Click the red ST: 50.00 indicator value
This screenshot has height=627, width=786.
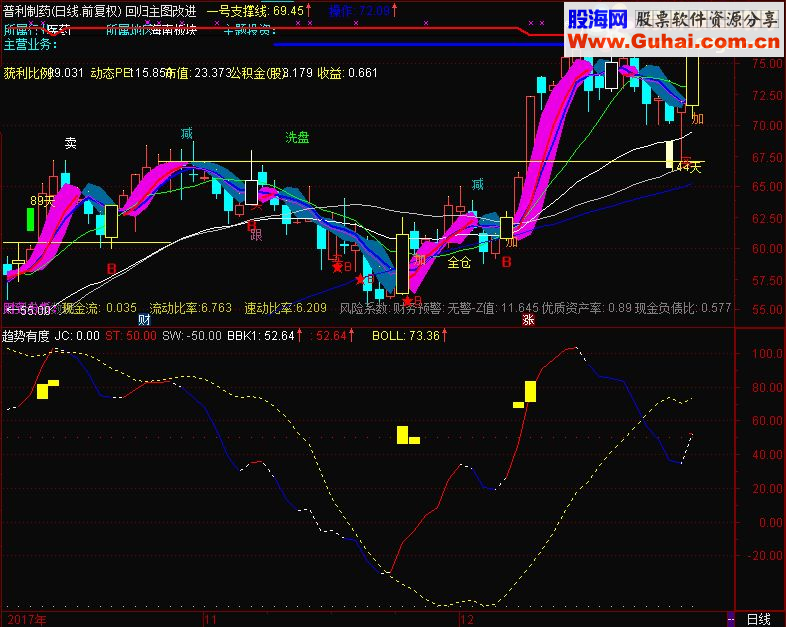pos(131,336)
